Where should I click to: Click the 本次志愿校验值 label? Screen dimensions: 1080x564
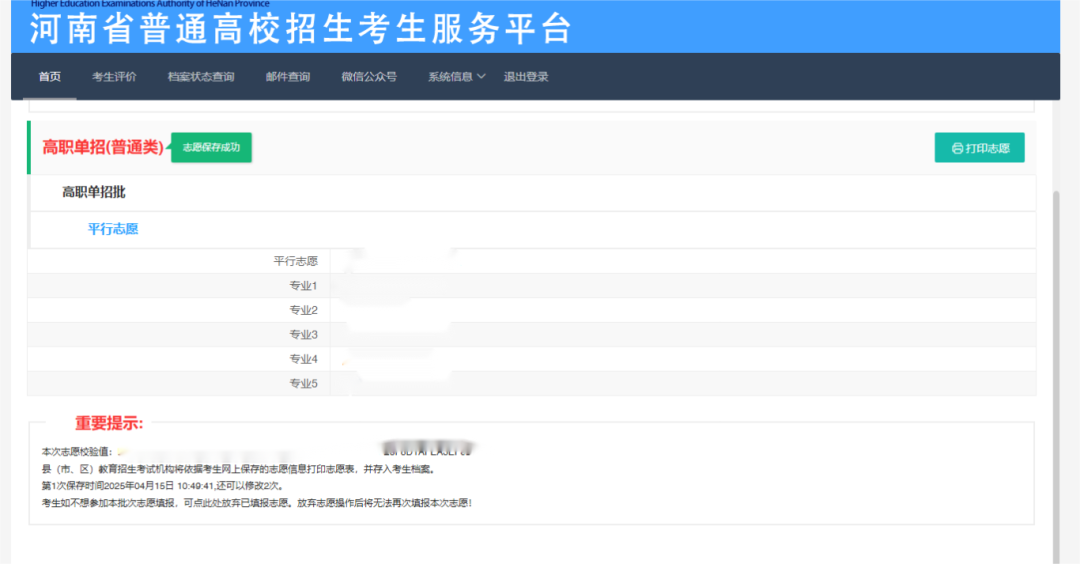(76, 452)
